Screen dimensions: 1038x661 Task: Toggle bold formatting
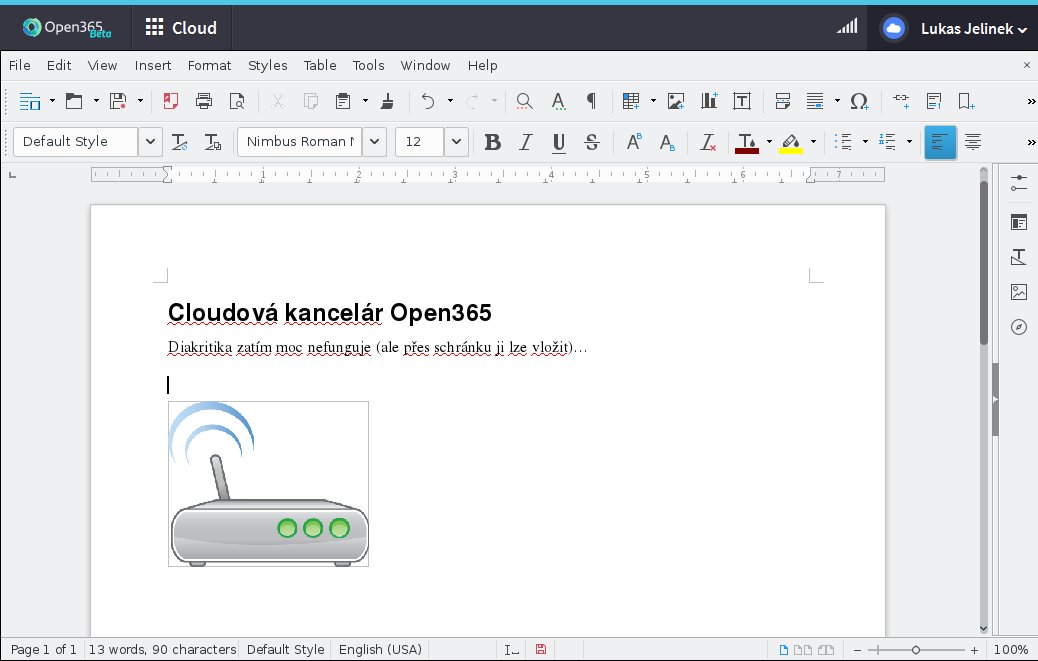pos(493,142)
